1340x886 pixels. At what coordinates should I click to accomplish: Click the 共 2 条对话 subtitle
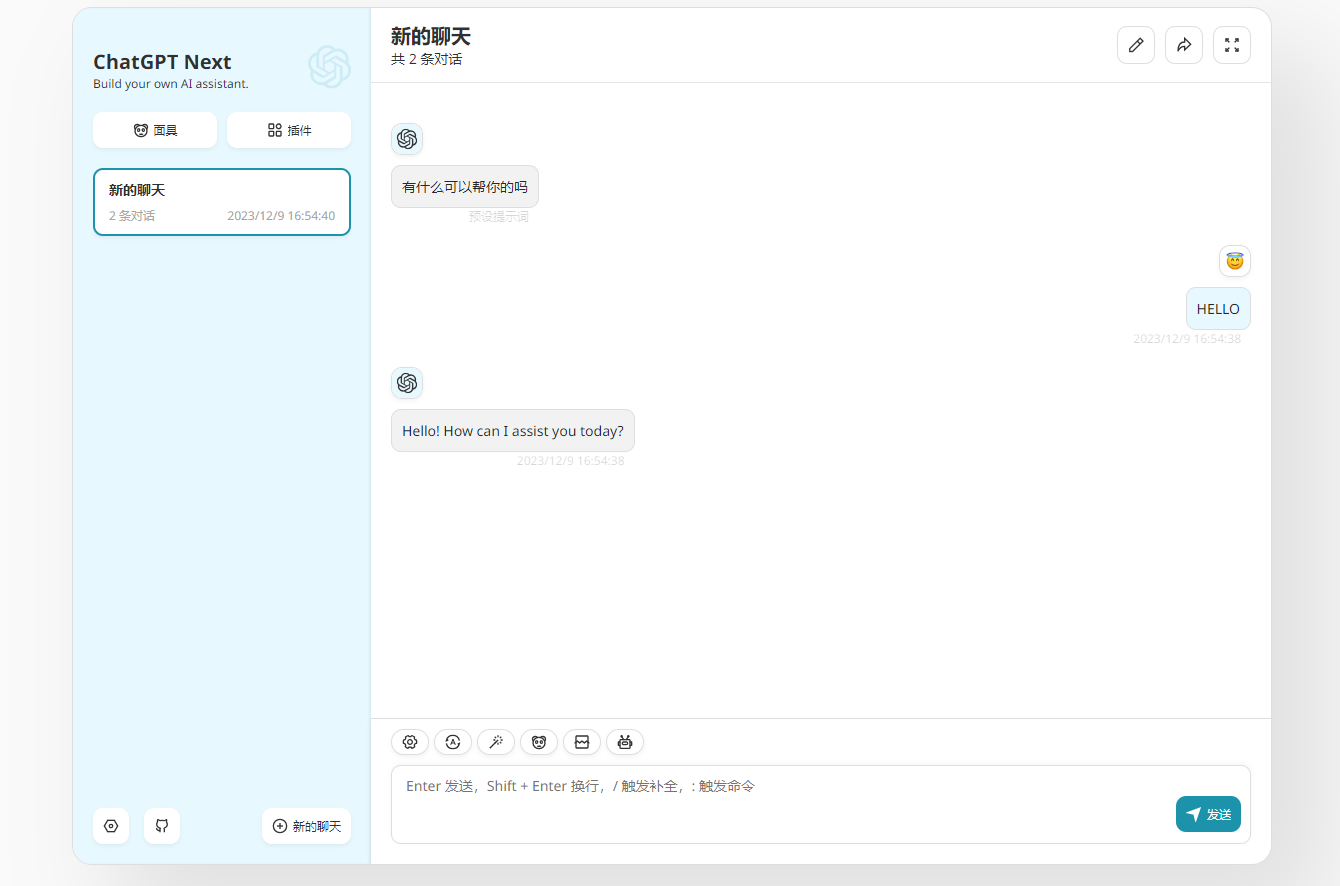[427, 60]
